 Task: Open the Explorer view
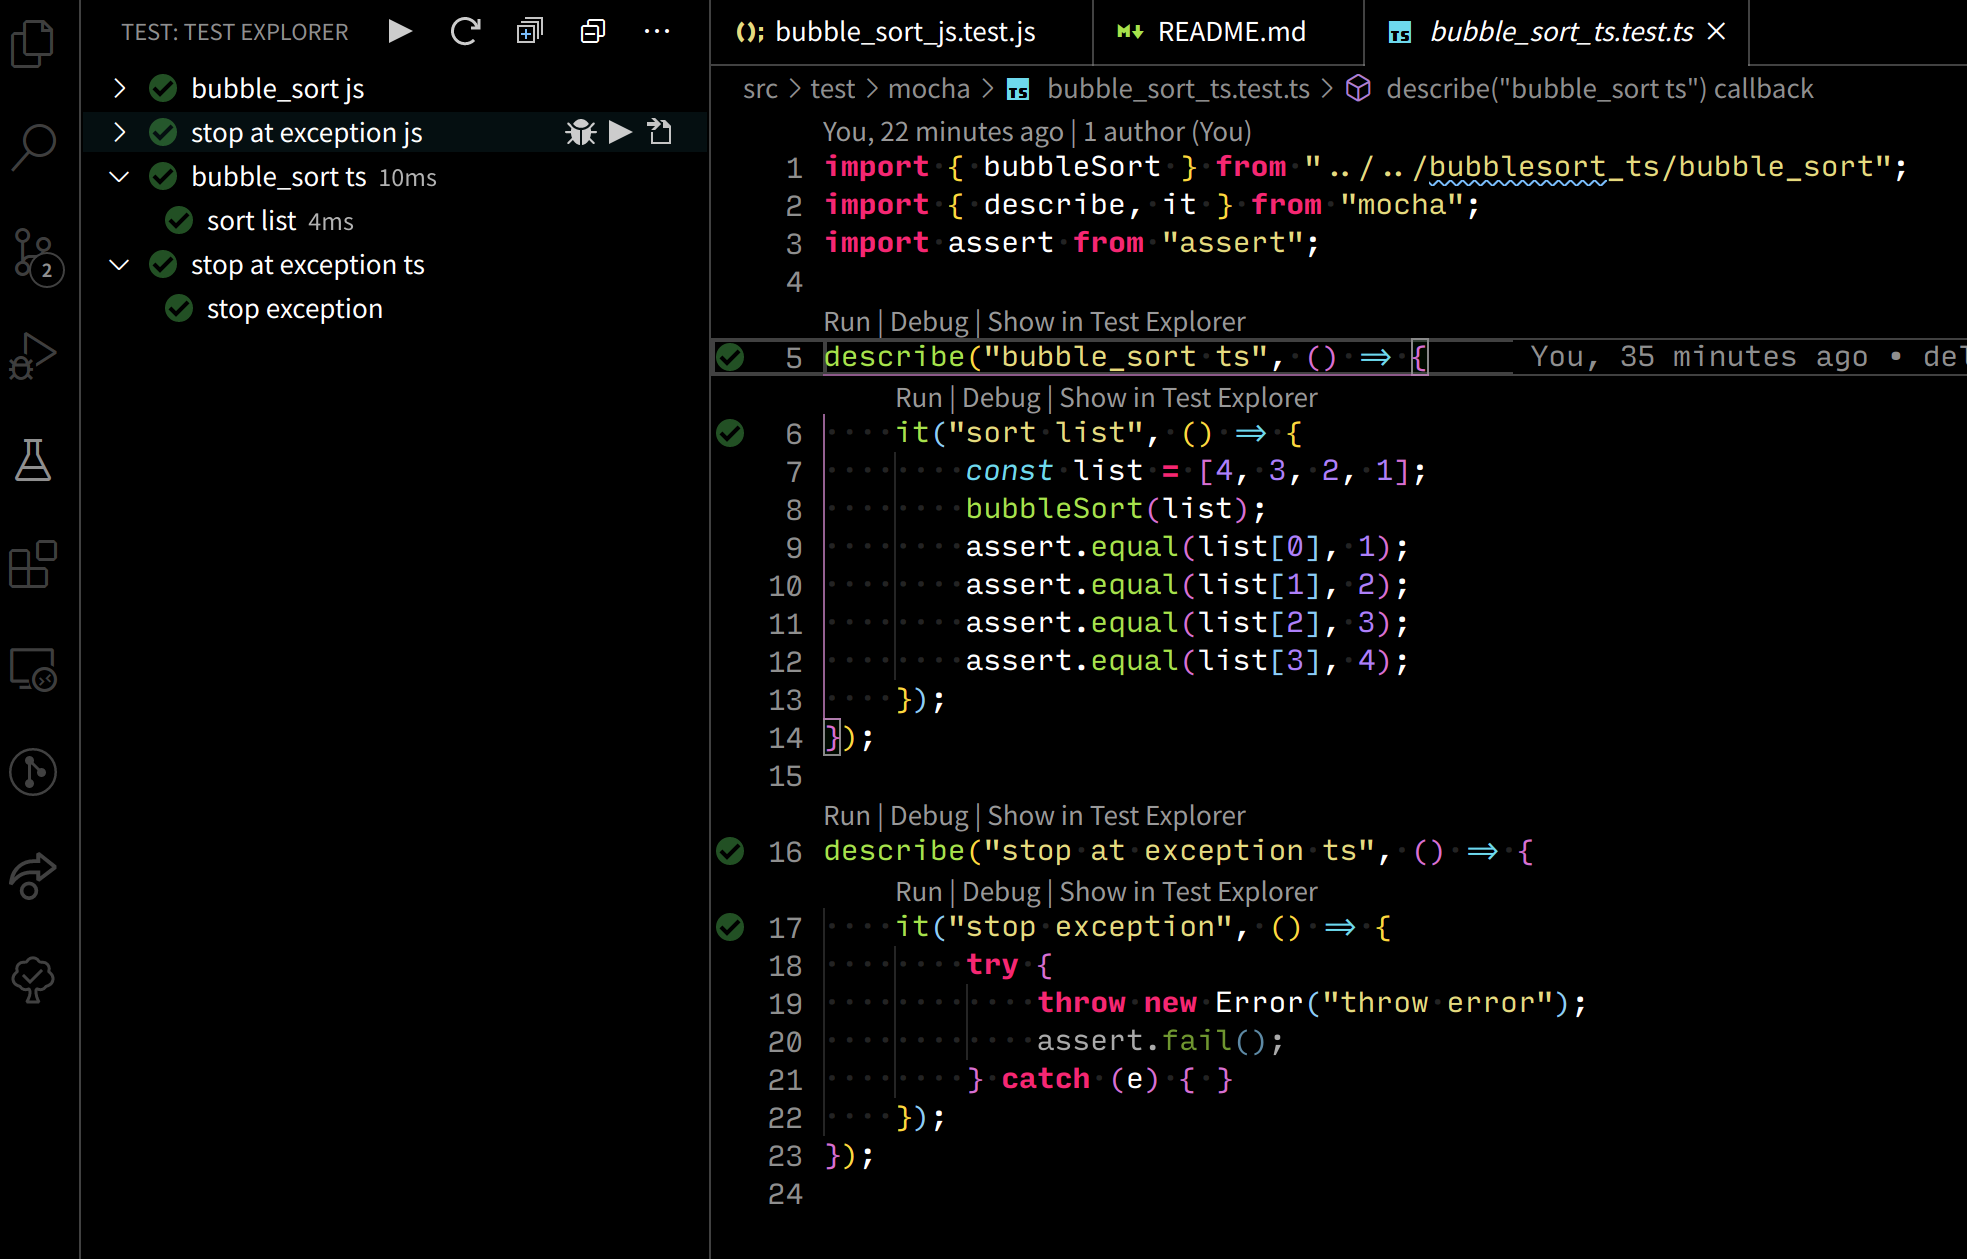coord(33,44)
